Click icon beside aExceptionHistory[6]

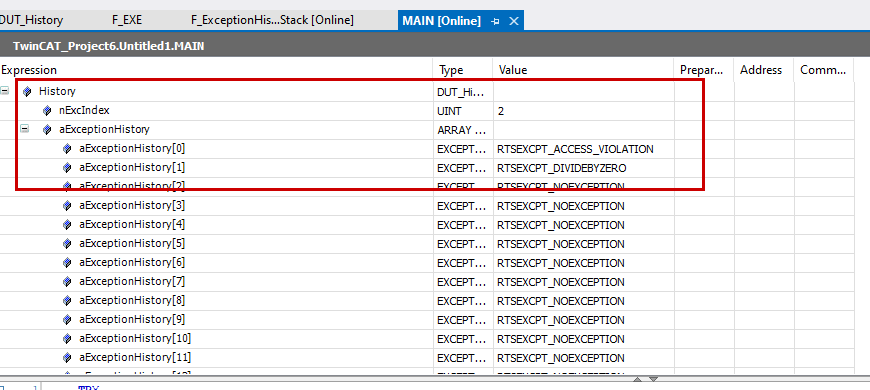click(67, 262)
